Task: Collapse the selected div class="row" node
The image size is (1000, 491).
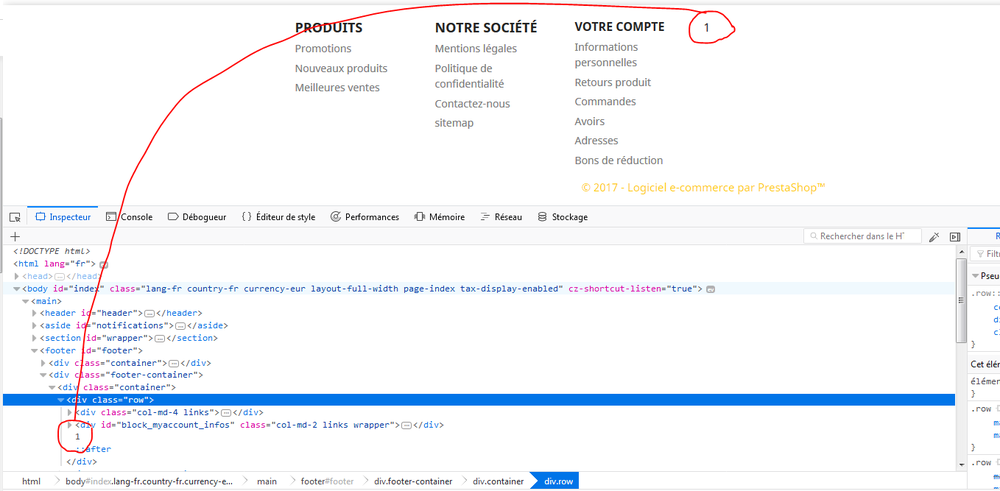Action: (x=61, y=400)
